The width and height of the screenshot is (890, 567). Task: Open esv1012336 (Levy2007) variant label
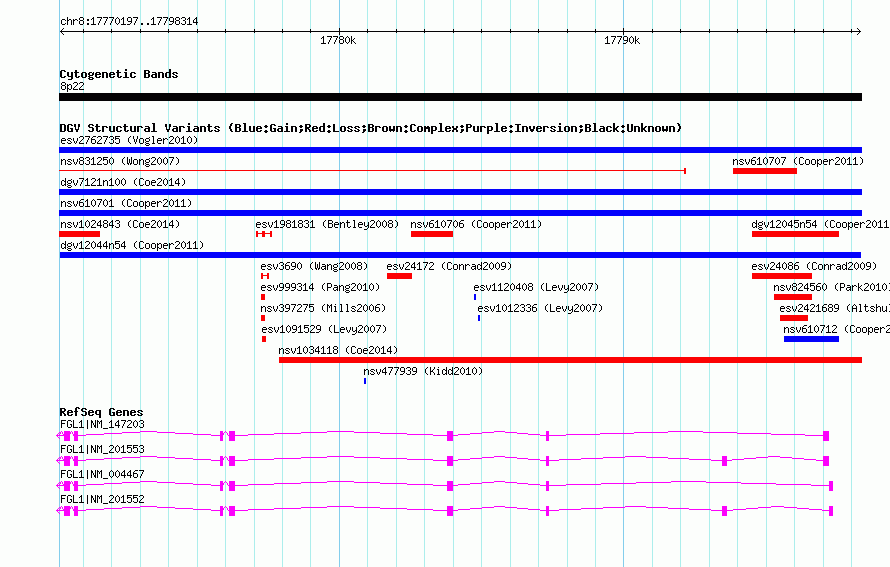click(x=540, y=308)
